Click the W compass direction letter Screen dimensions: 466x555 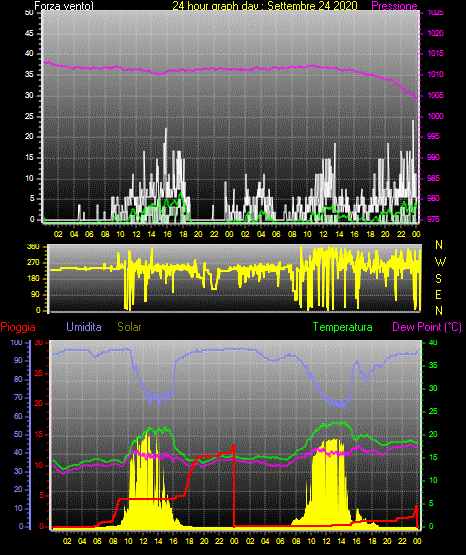tap(440, 262)
